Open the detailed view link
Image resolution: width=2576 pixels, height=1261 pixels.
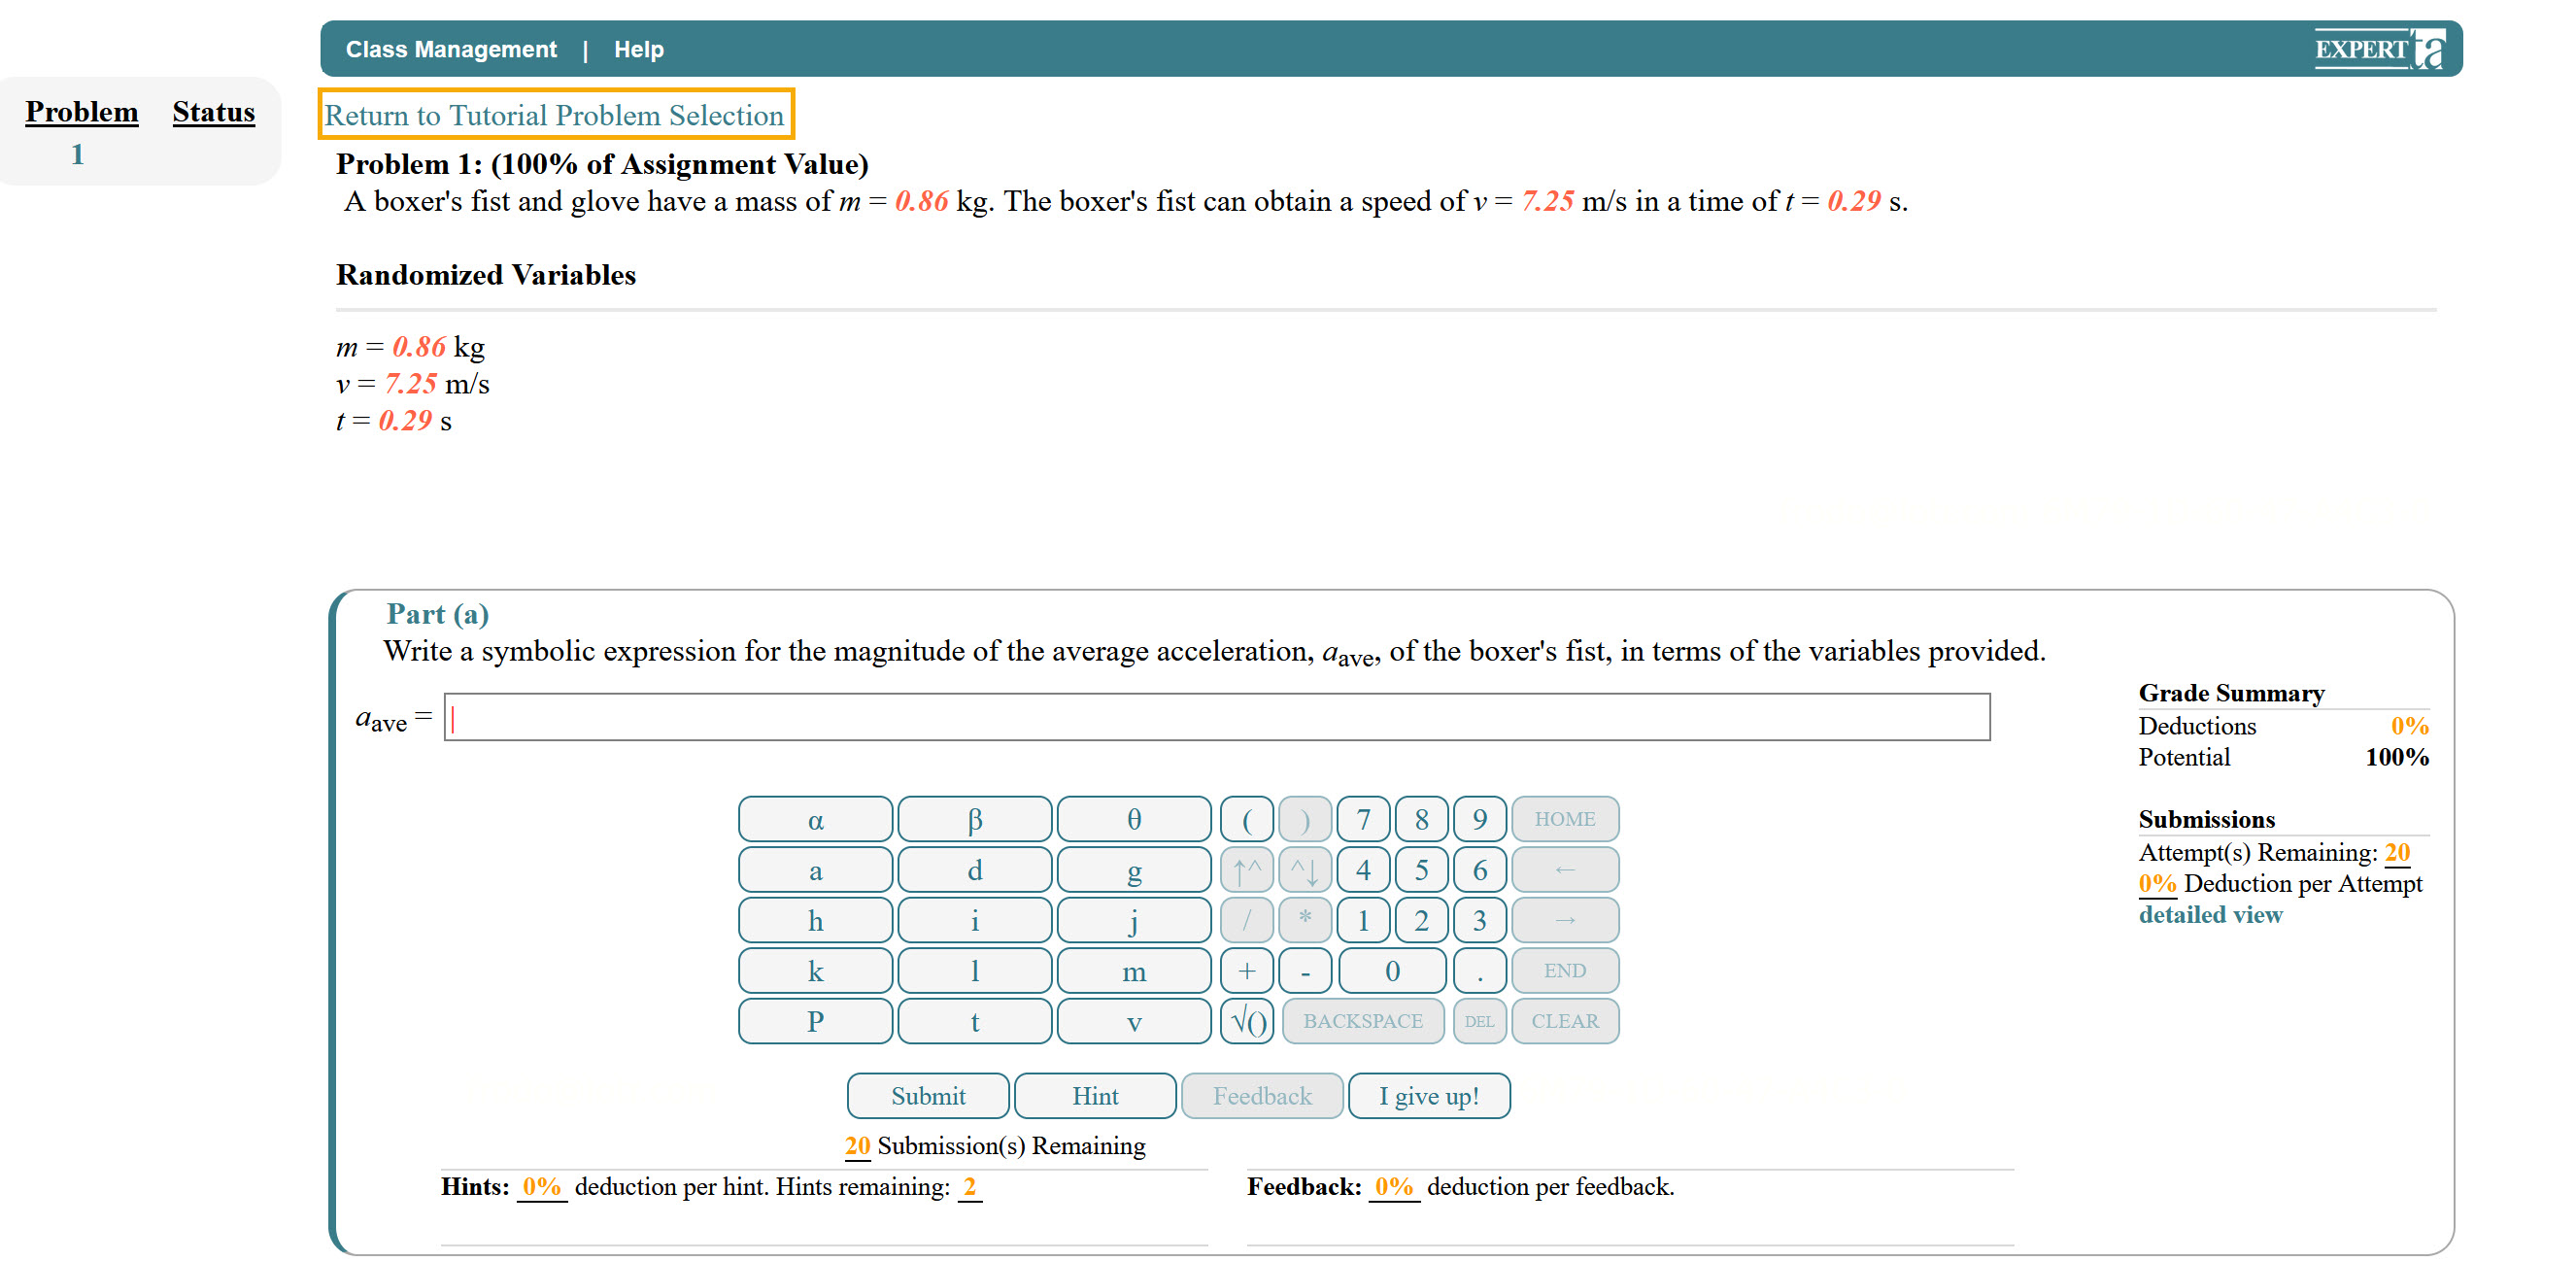coord(2210,914)
